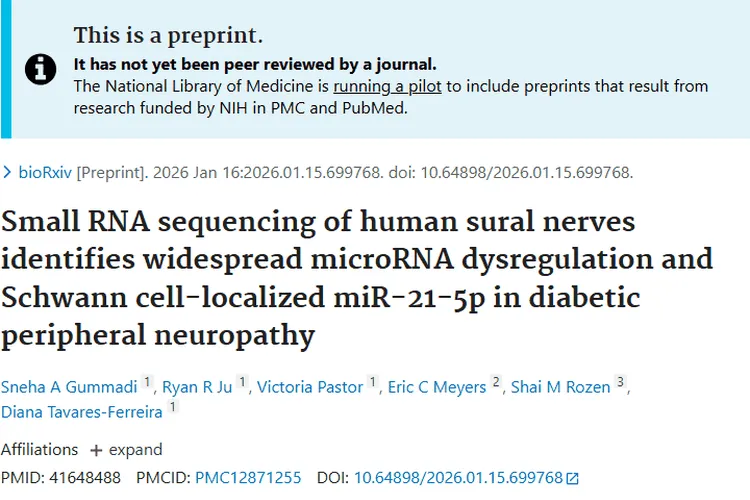
Task: Select author Shai M Rozen
Action: [x=560, y=387]
